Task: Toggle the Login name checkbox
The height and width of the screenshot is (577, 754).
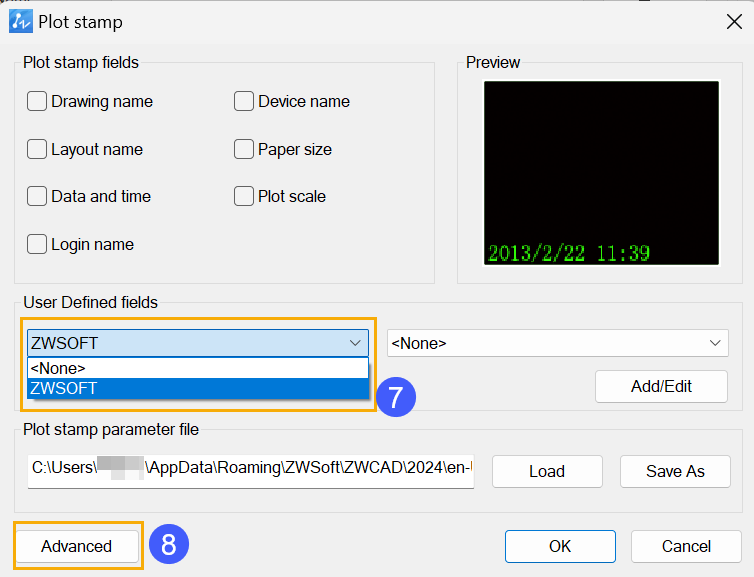Action: pyautogui.click(x=37, y=244)
